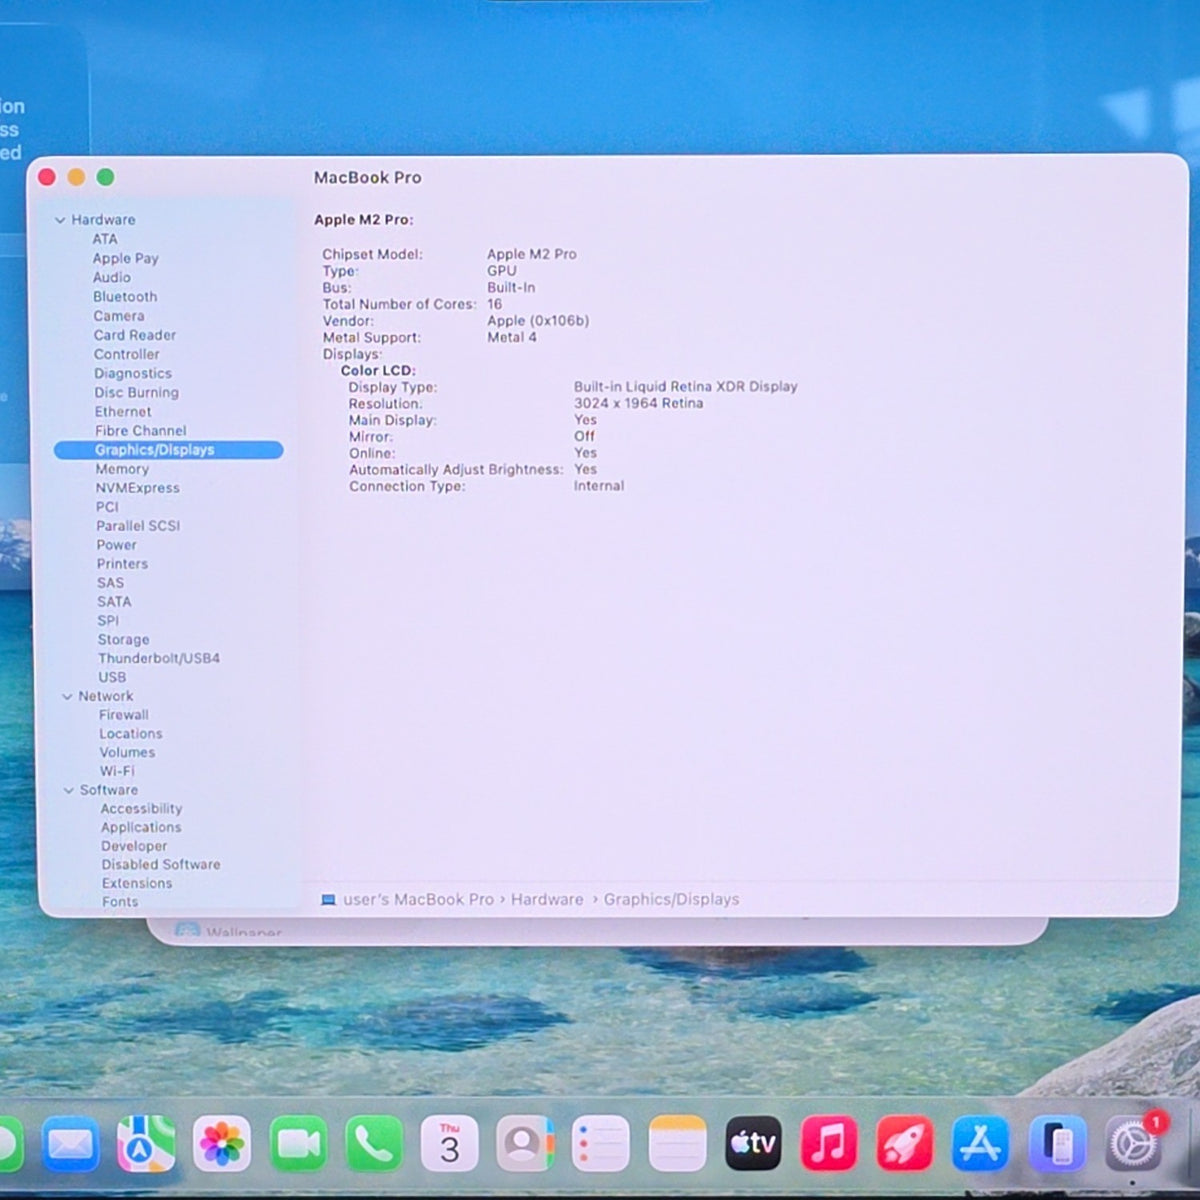
Task: Click the Color LCD display heading
Action: tap(378, 370)
